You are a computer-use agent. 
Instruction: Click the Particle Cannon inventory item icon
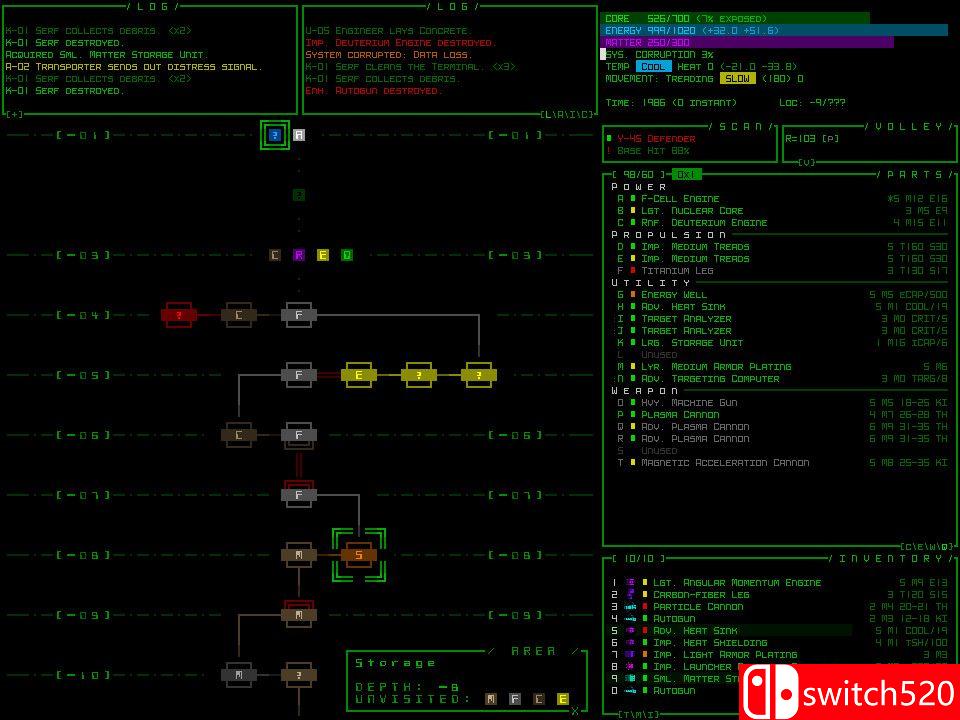pyautogui.click(x=630, y=606)
